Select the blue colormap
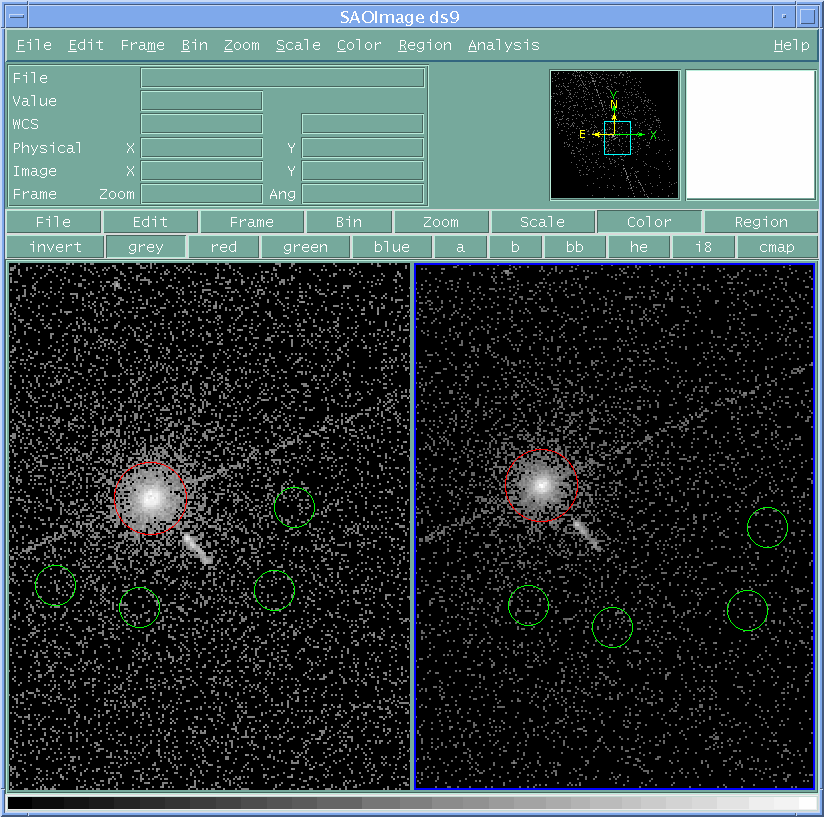The image size is (824, 817). click(x=392, y=247)
